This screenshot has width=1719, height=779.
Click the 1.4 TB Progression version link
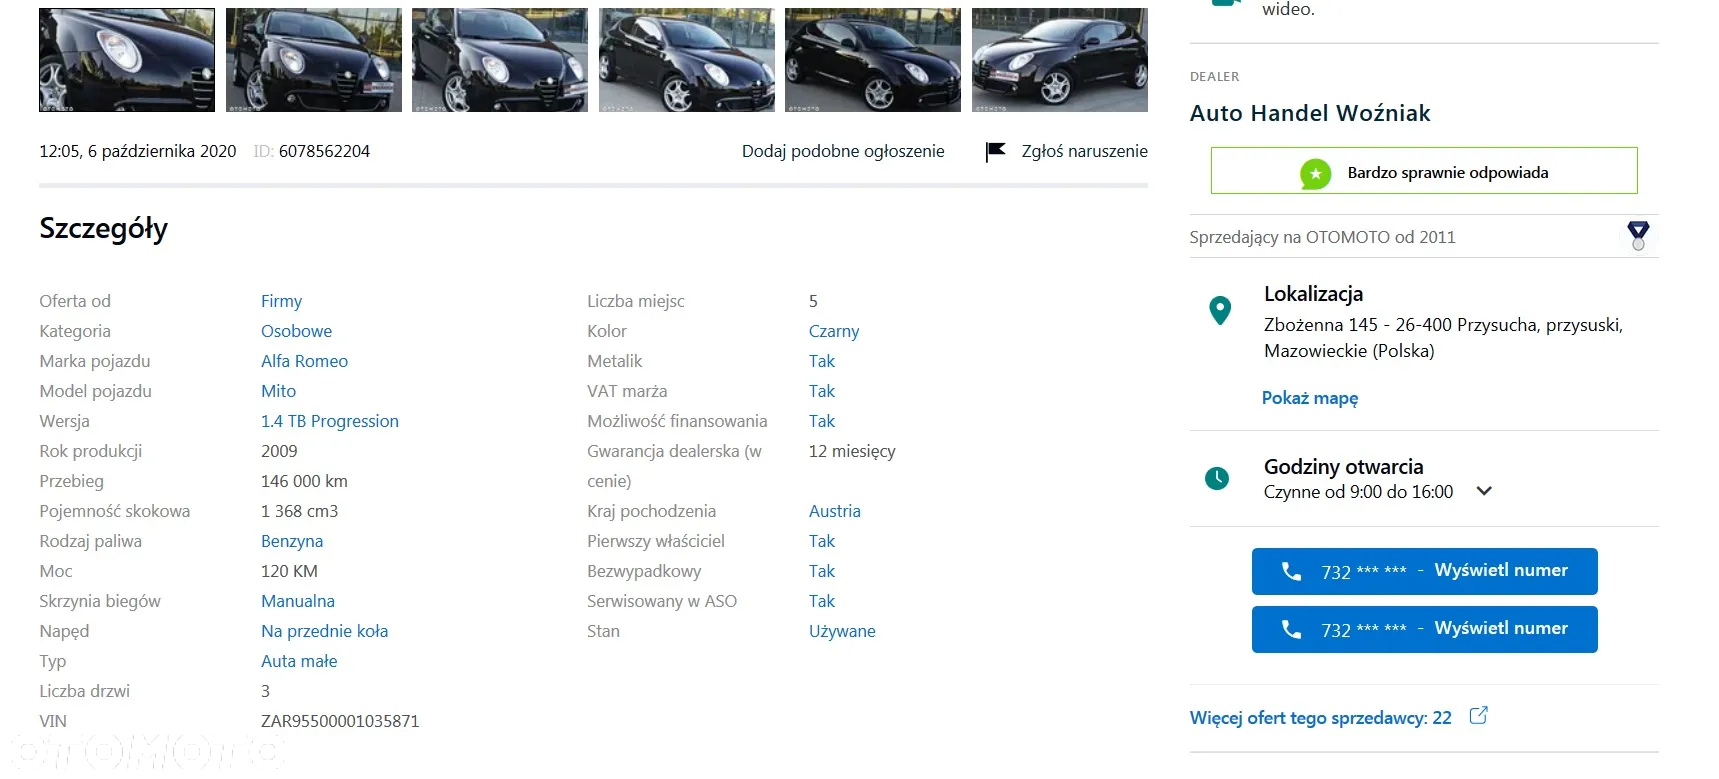pos(330,421)
